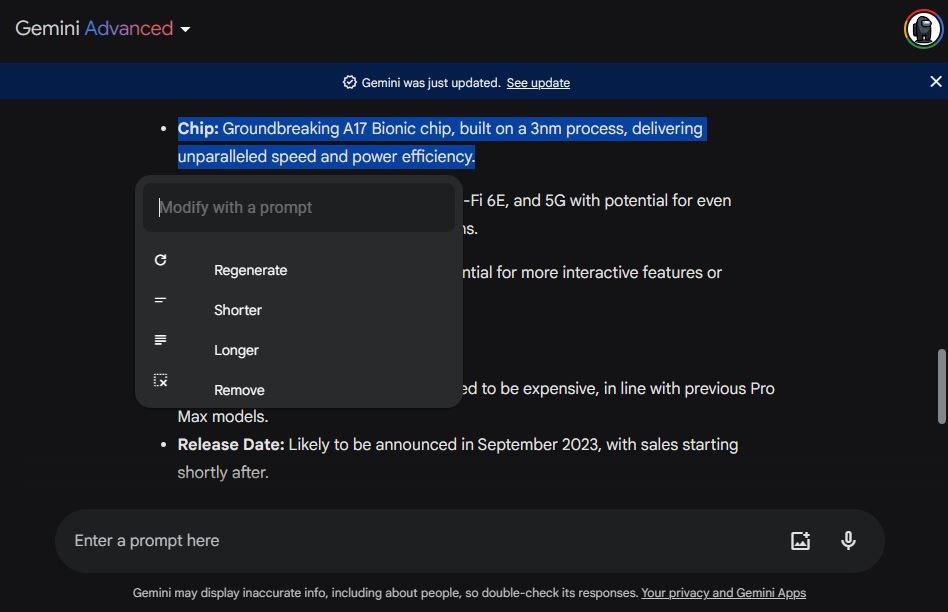The height and width of the screenshot is (612, 948).
Task: Click the Regenerate refresh icon
Action: (160, 260)
